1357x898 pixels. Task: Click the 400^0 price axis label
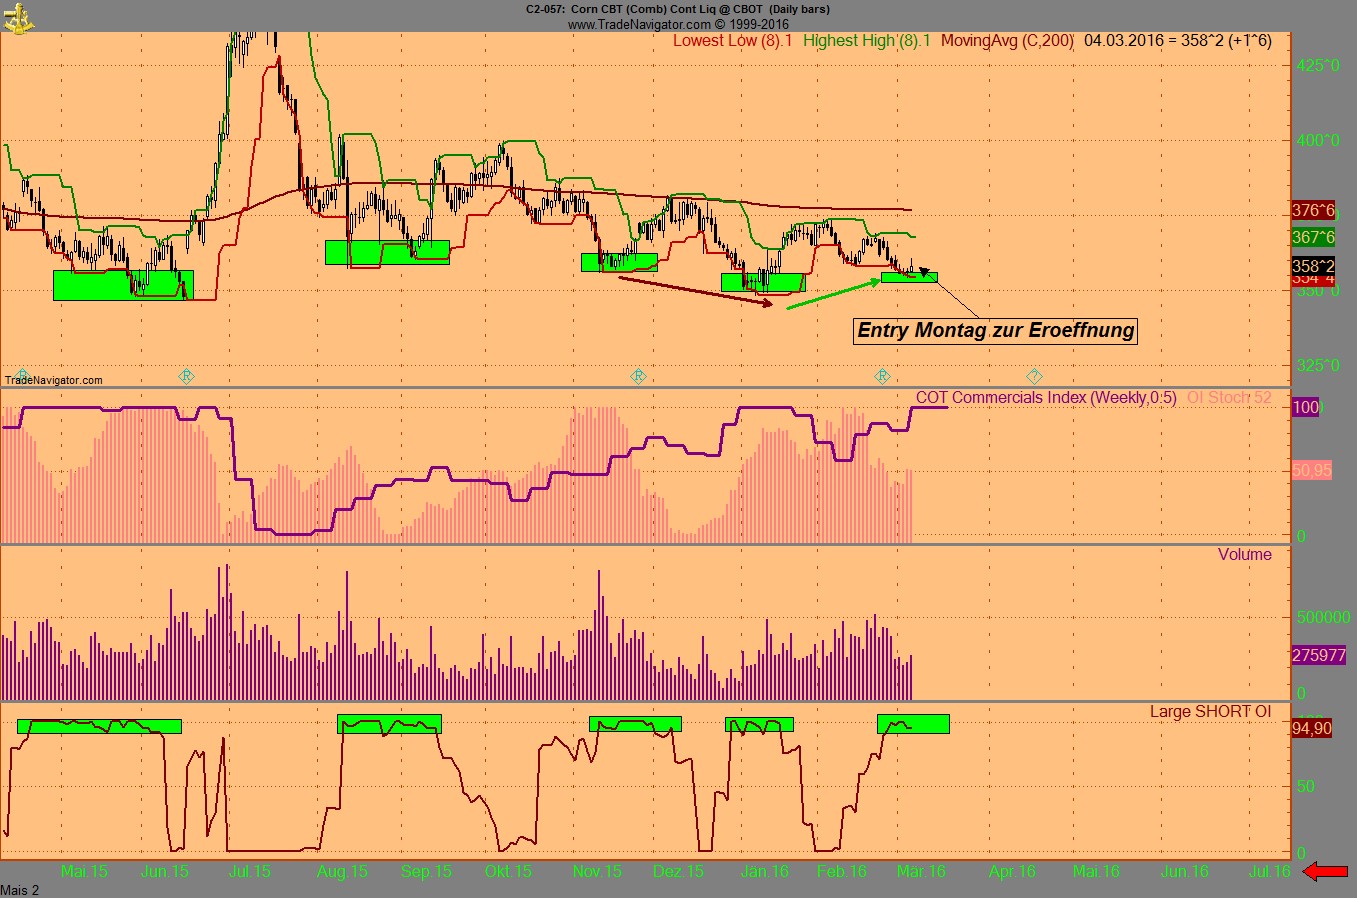click(x=1317, y=140)
